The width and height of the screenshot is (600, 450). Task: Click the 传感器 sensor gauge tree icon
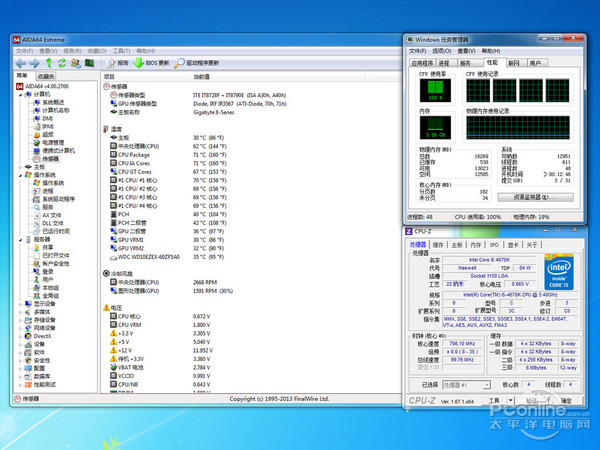point(37,159)
